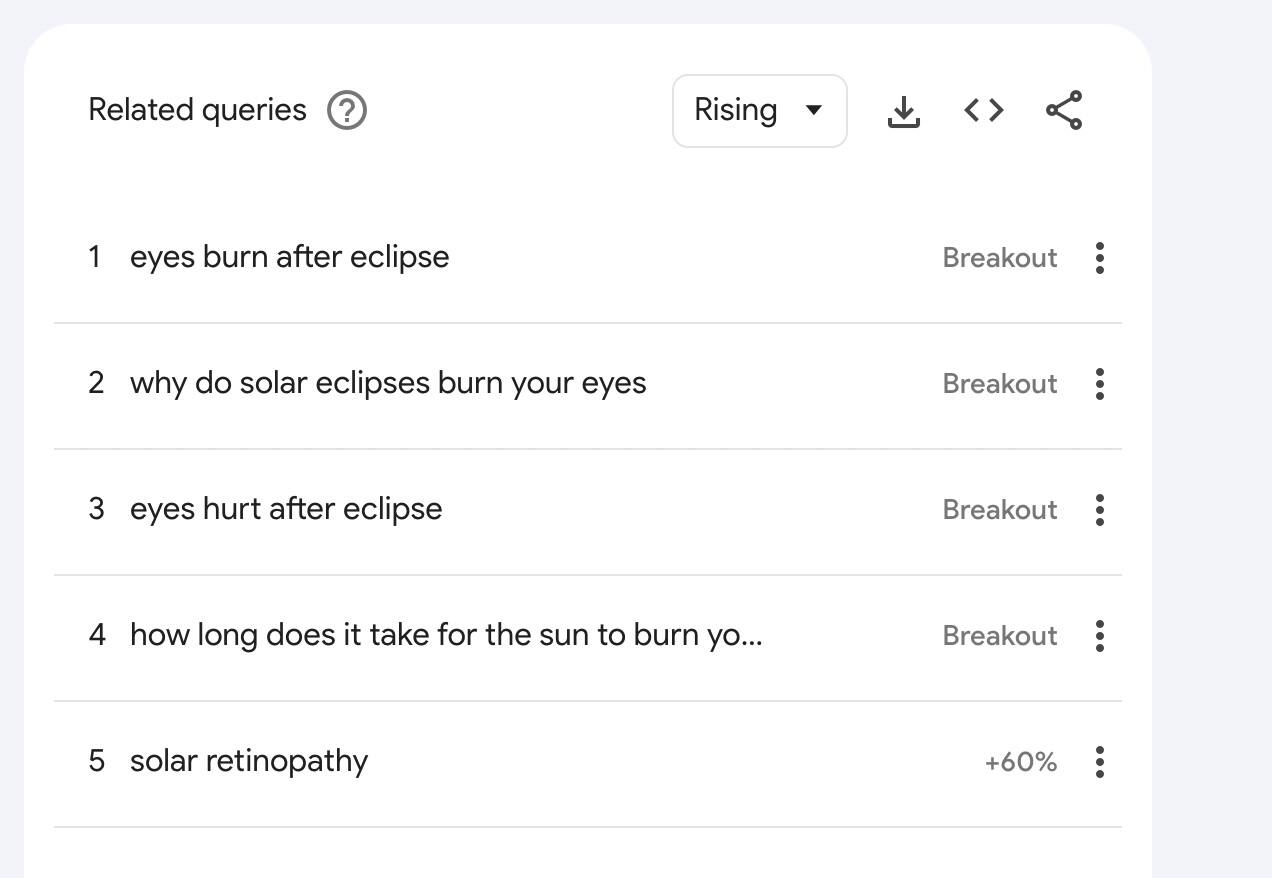Open more options for 'eyes burn after eclipse'
The height and width of the screenshot is (878, 1272).
pos(1100,258)
